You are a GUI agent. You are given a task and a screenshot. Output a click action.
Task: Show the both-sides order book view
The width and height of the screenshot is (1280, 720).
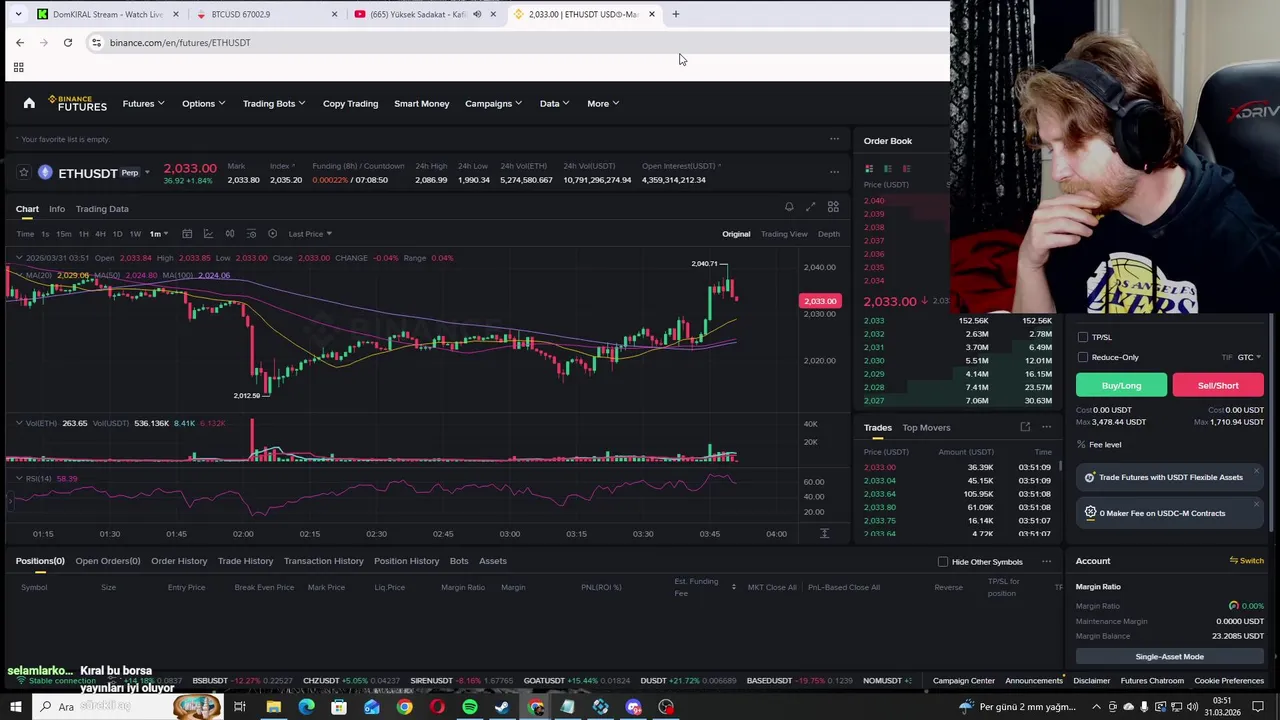click(x=869, y=169)
